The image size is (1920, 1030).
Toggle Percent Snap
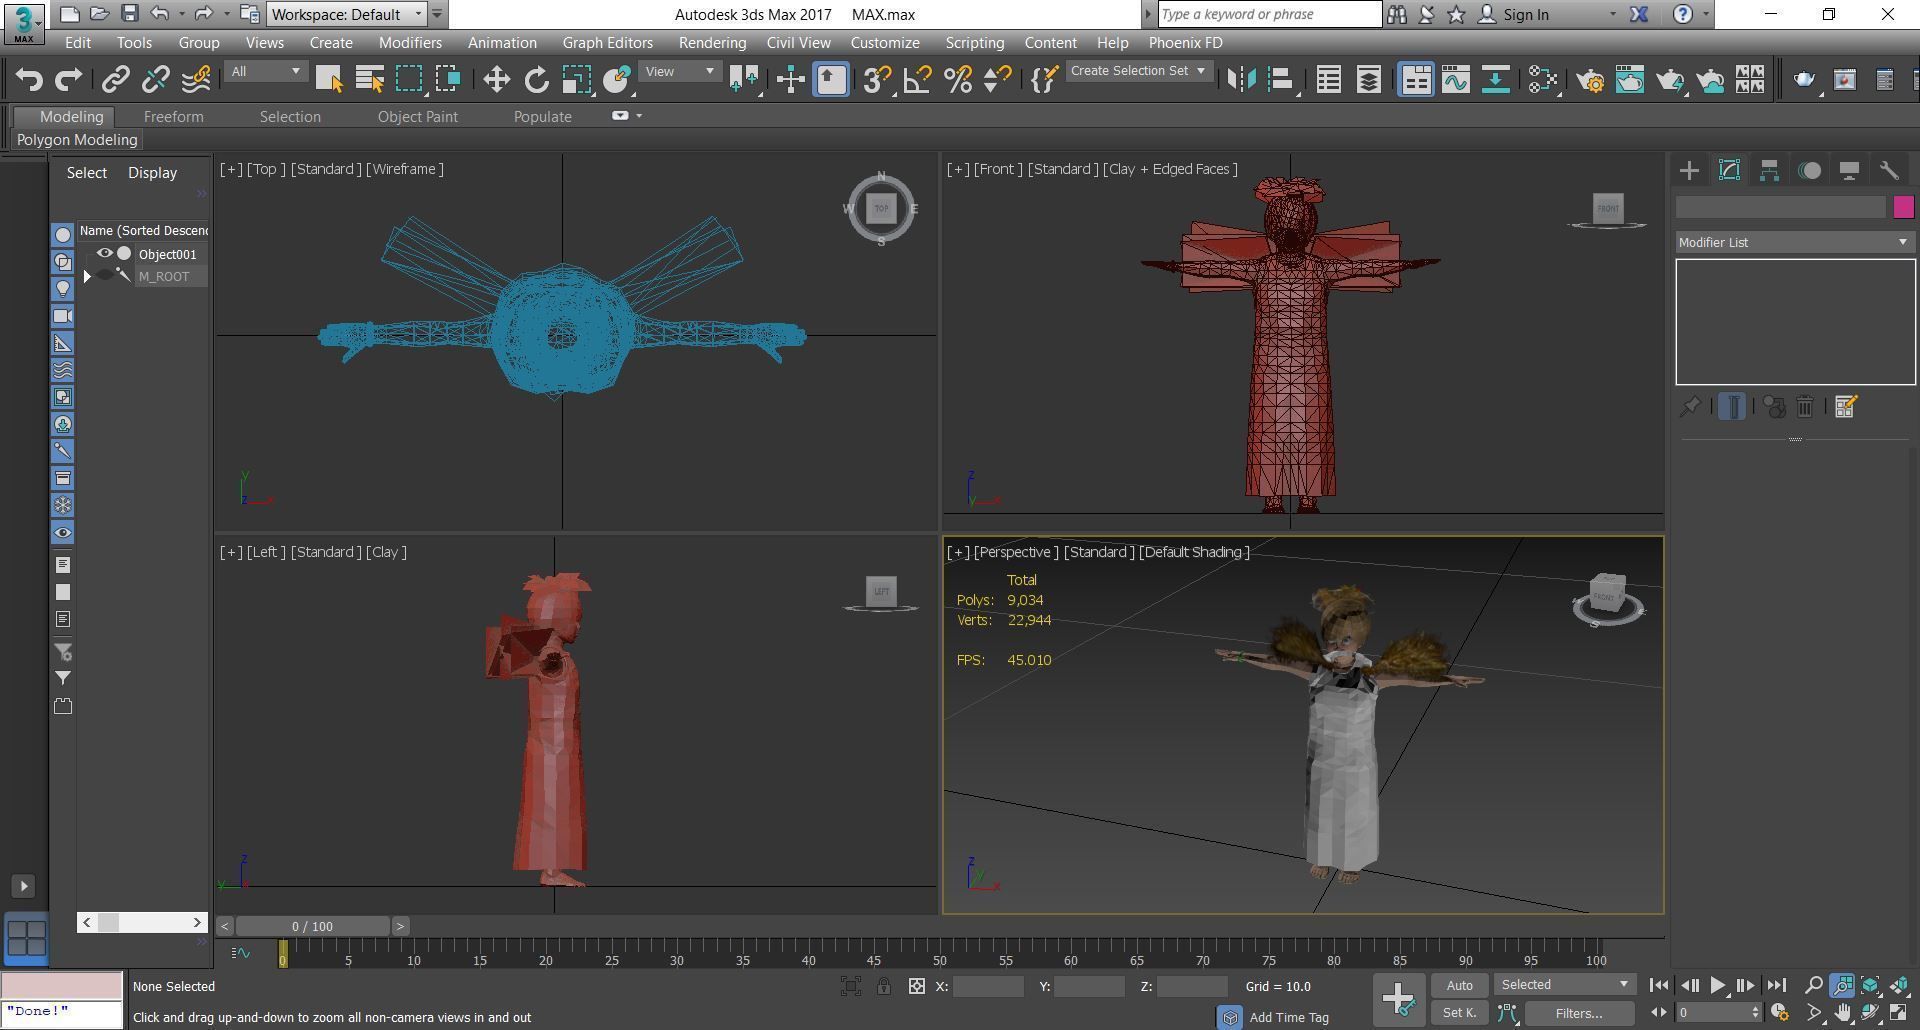[x=958, y=80]
